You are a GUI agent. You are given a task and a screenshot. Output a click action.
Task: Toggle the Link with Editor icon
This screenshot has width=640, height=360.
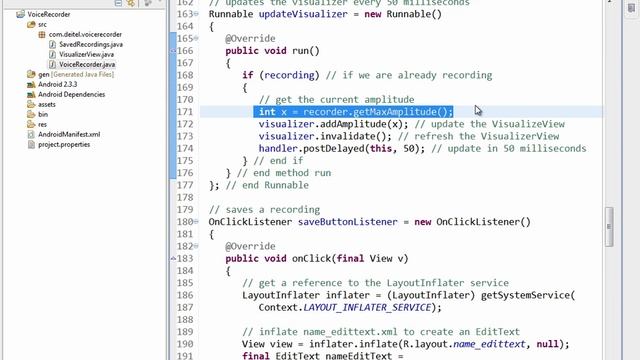click(x=131, y=3)
